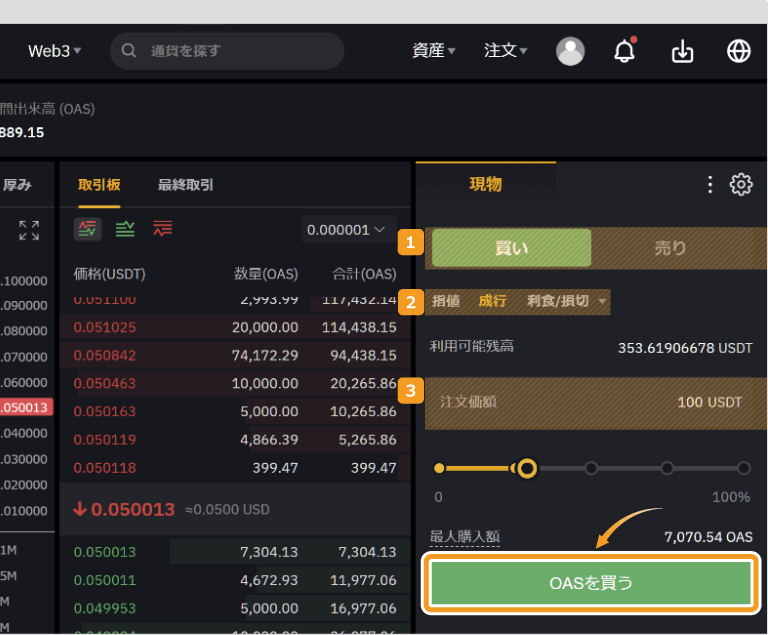The image size is (768, 635).
Task: Open the Web3 dropdown menu
Action: 54,51
